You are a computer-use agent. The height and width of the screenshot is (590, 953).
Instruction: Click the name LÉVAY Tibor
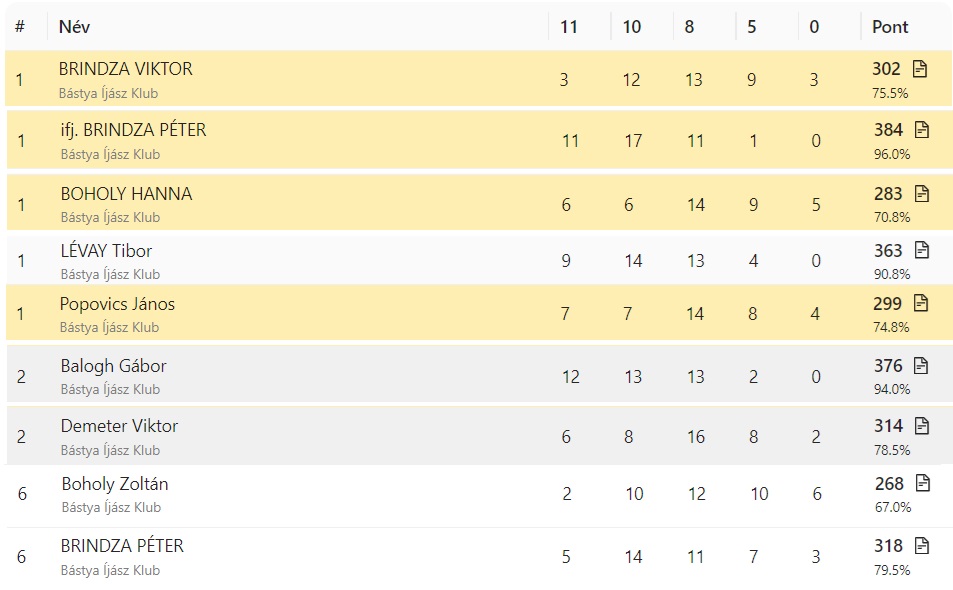[106, 251]
